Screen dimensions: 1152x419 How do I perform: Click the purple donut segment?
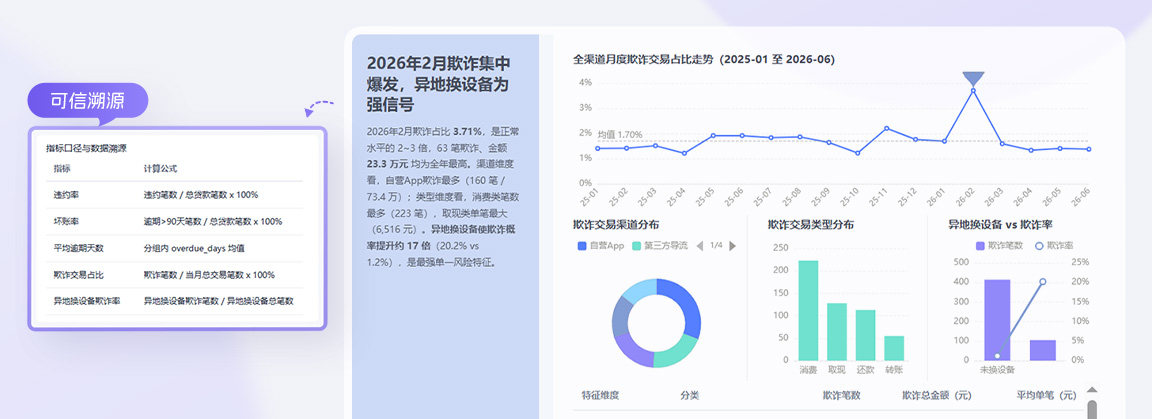click(x=631, y=352)
